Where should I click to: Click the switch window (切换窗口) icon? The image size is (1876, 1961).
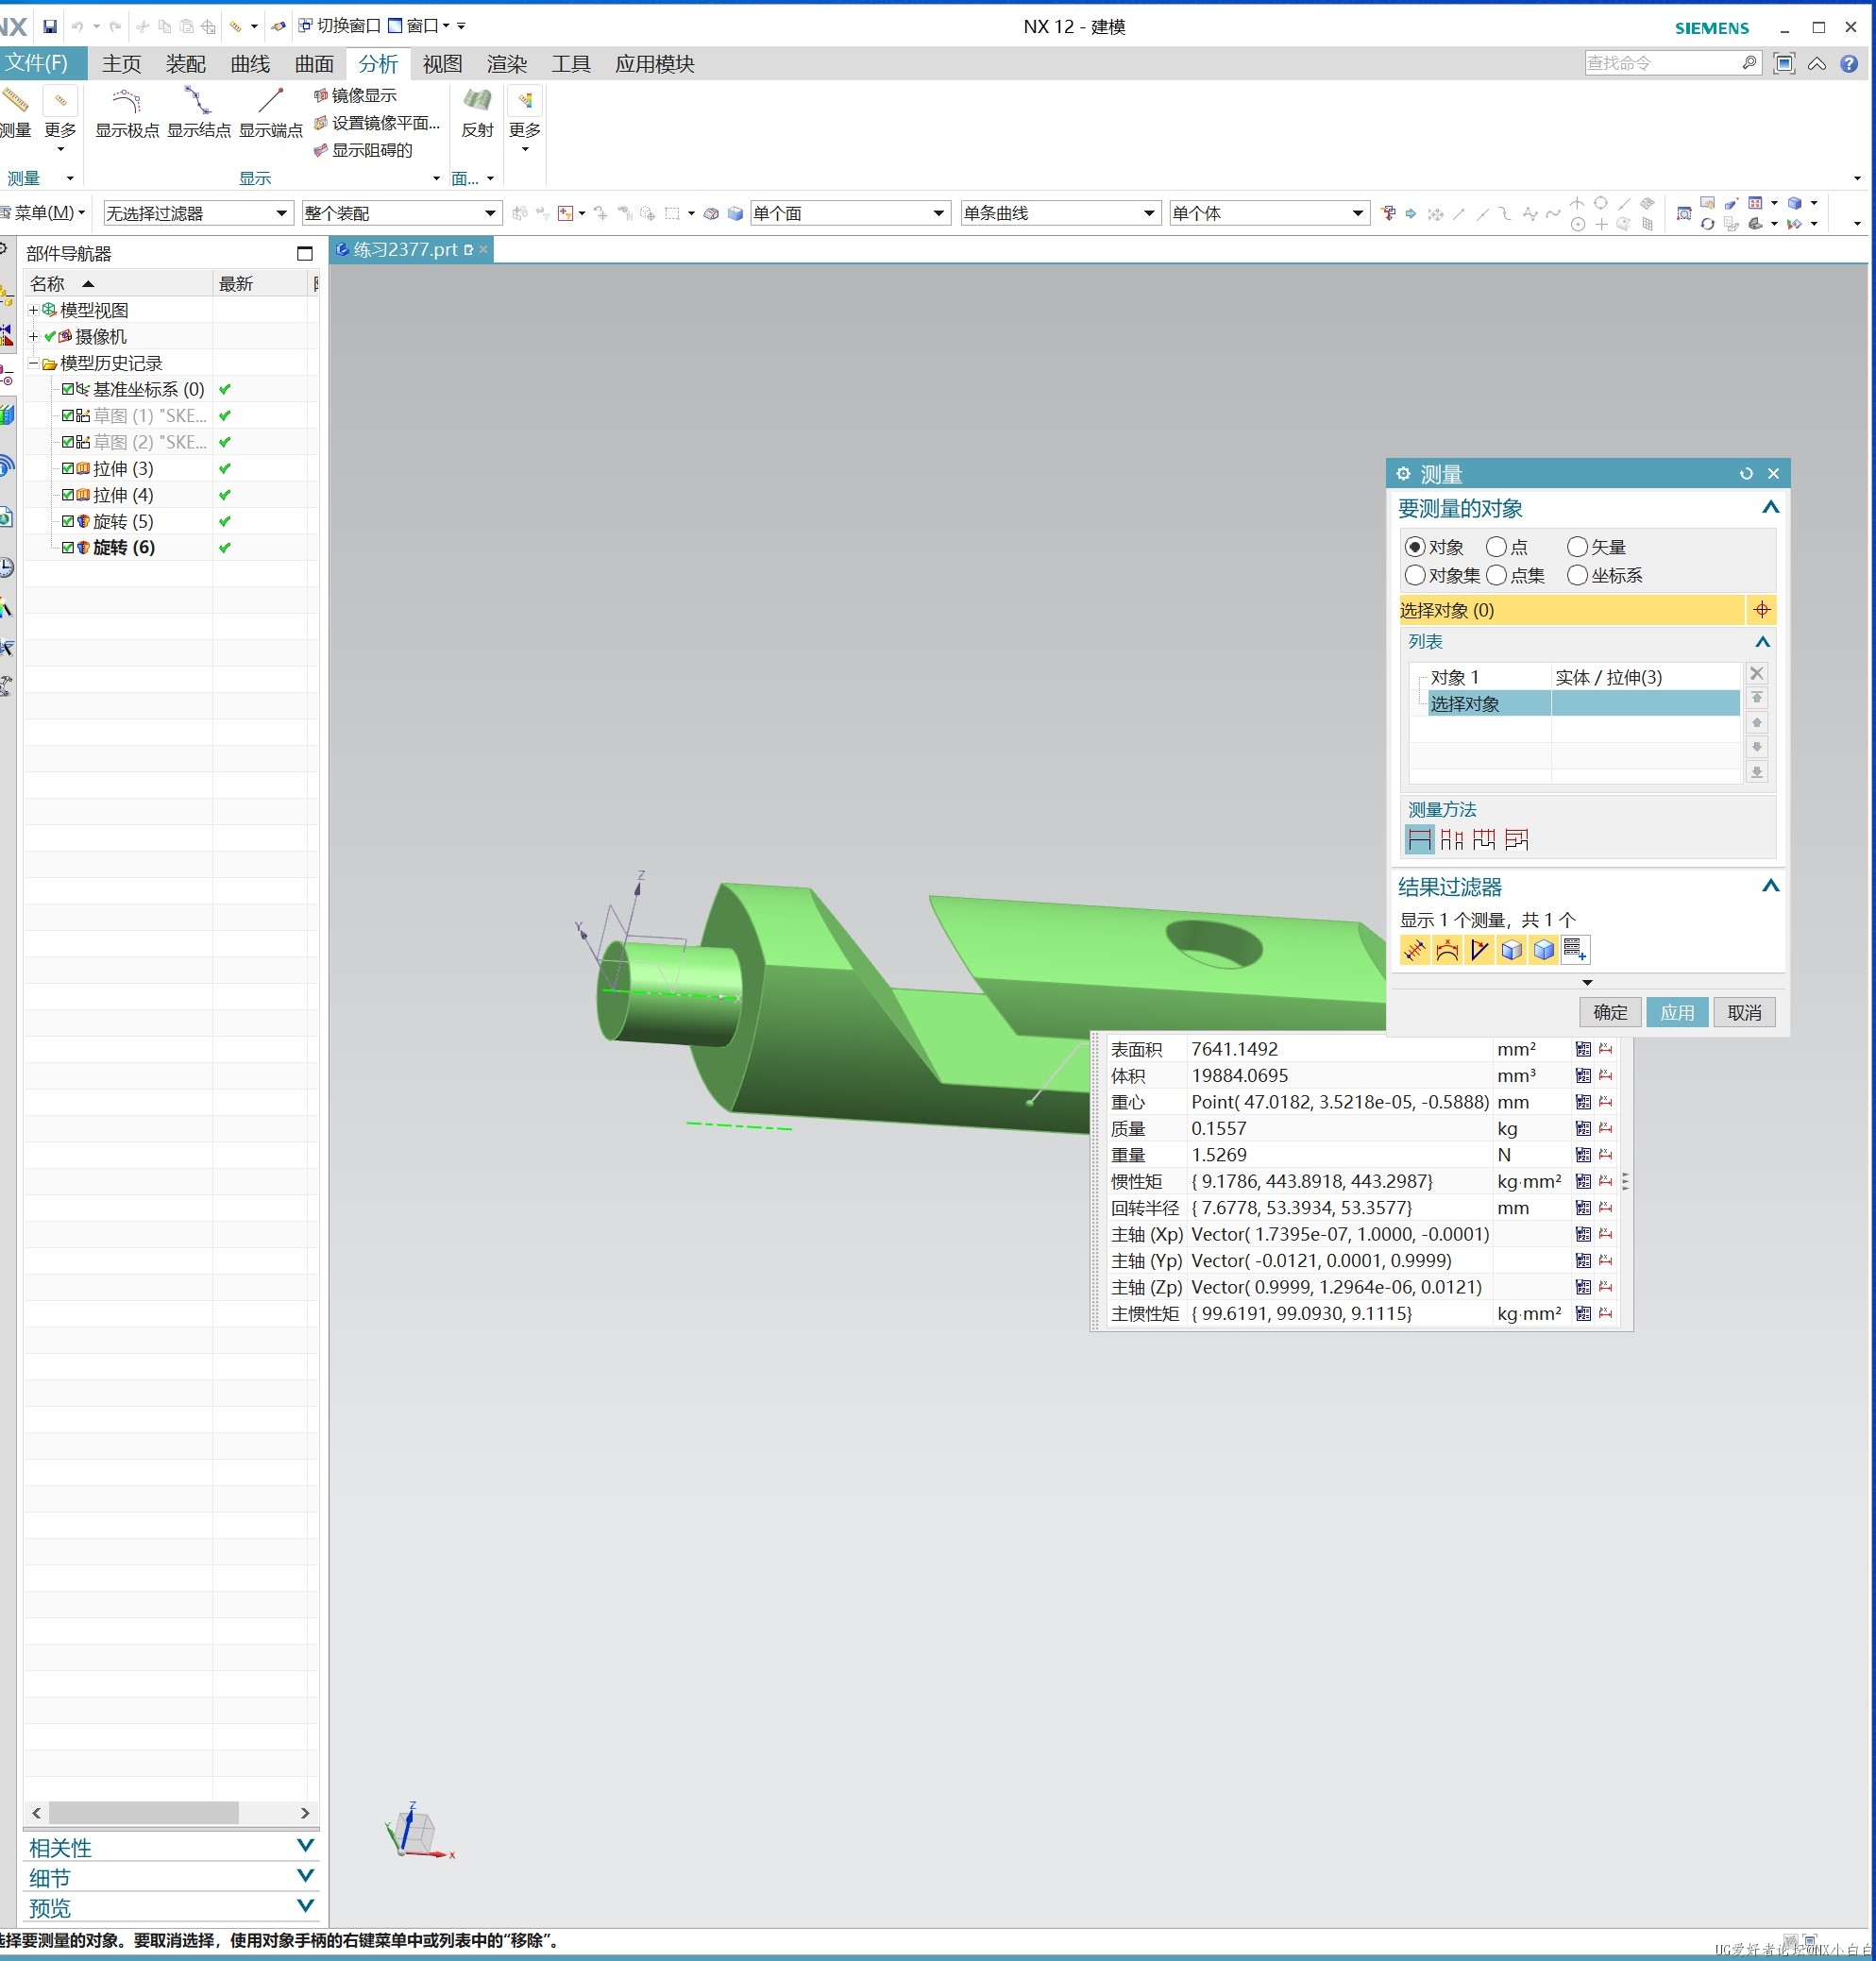pyautogui.click(x=305, y=26)
